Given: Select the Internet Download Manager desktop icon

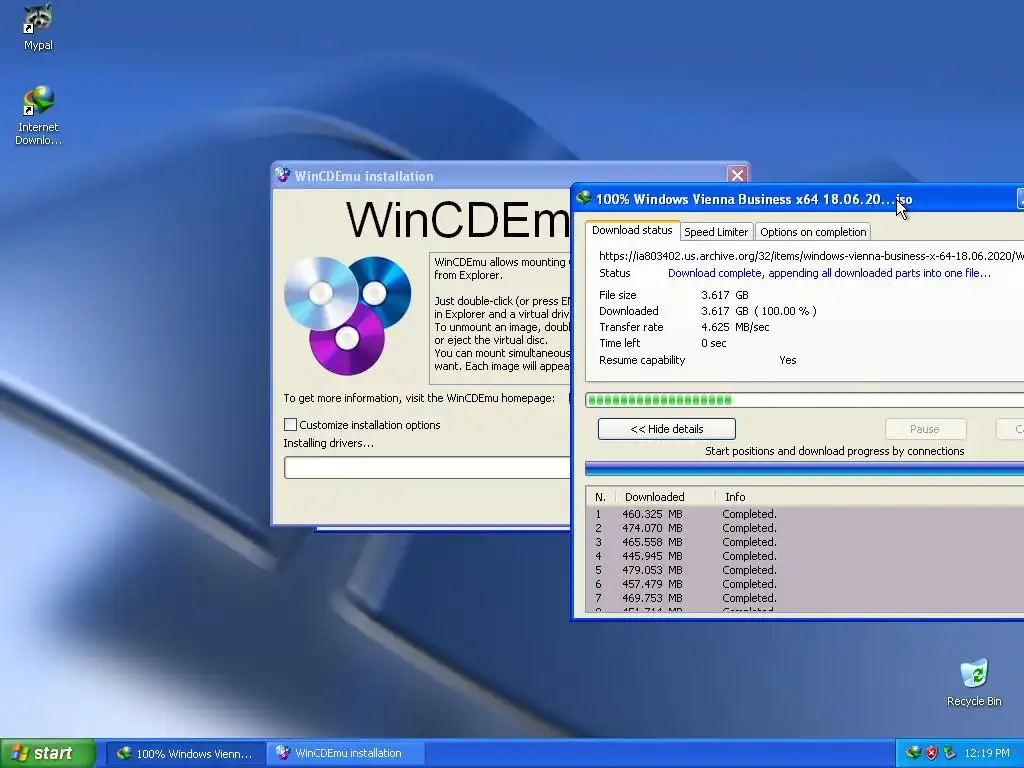Looking at the screenshot, I should (x=38, y=116).
